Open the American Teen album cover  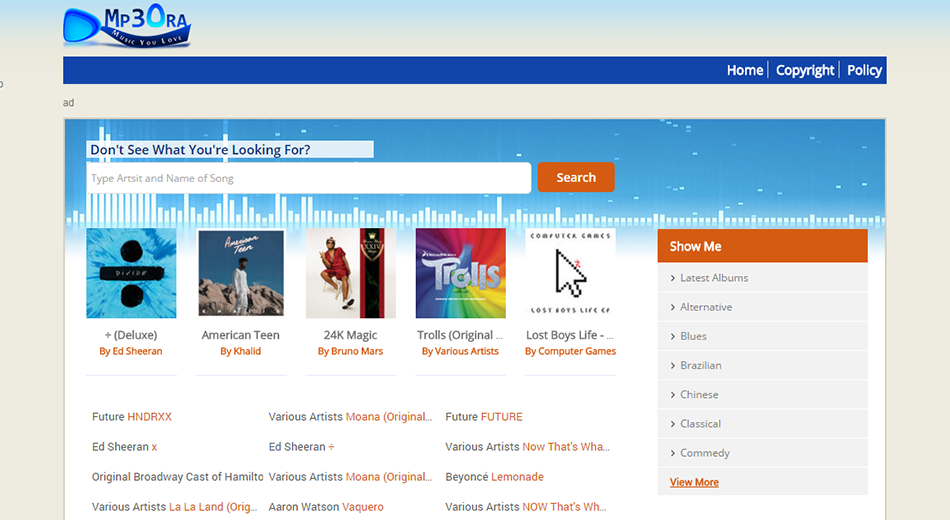pos(241,273)
